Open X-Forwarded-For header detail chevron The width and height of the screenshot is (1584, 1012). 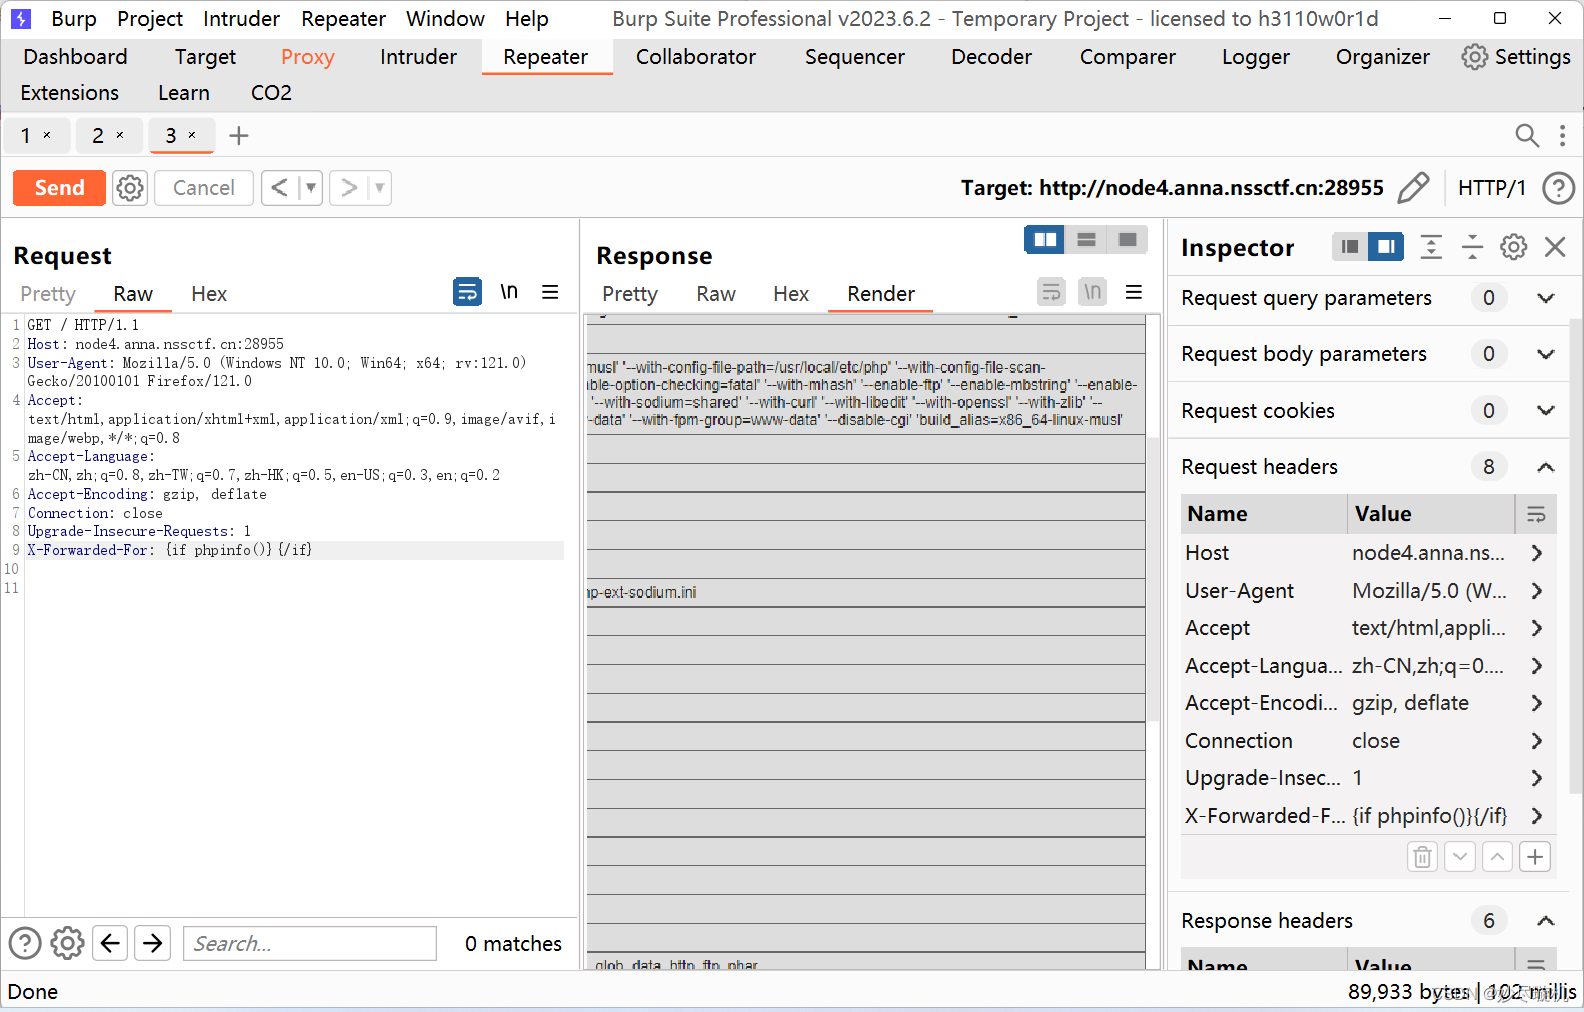(x=1537, y=816)
